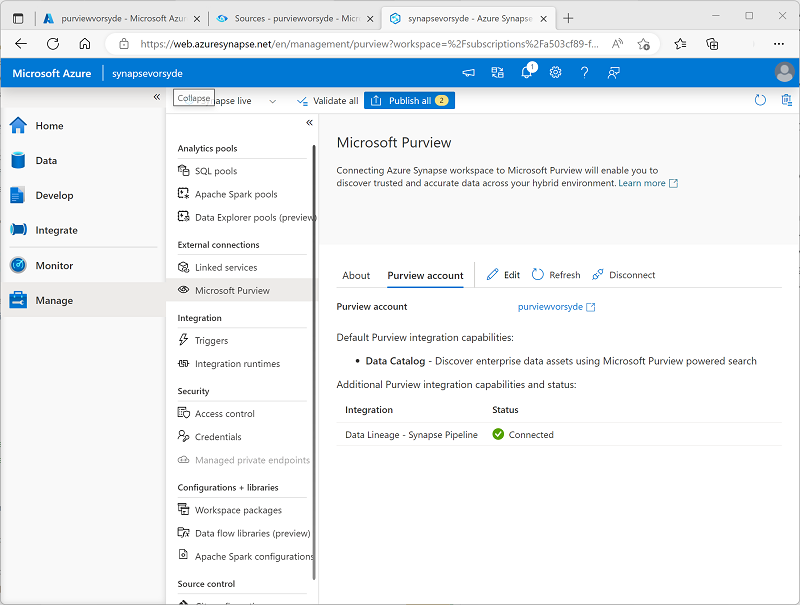Collapse the Manage submenu panel

pyautogui.click(x=309, y=122)
